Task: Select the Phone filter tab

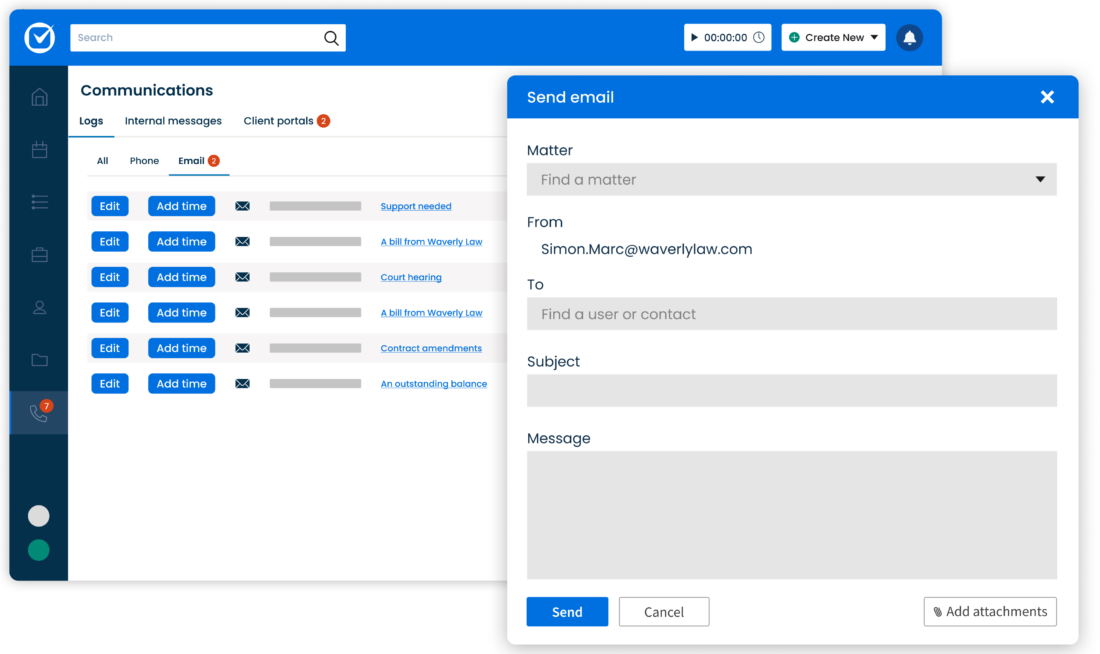Action: (144, 161)
